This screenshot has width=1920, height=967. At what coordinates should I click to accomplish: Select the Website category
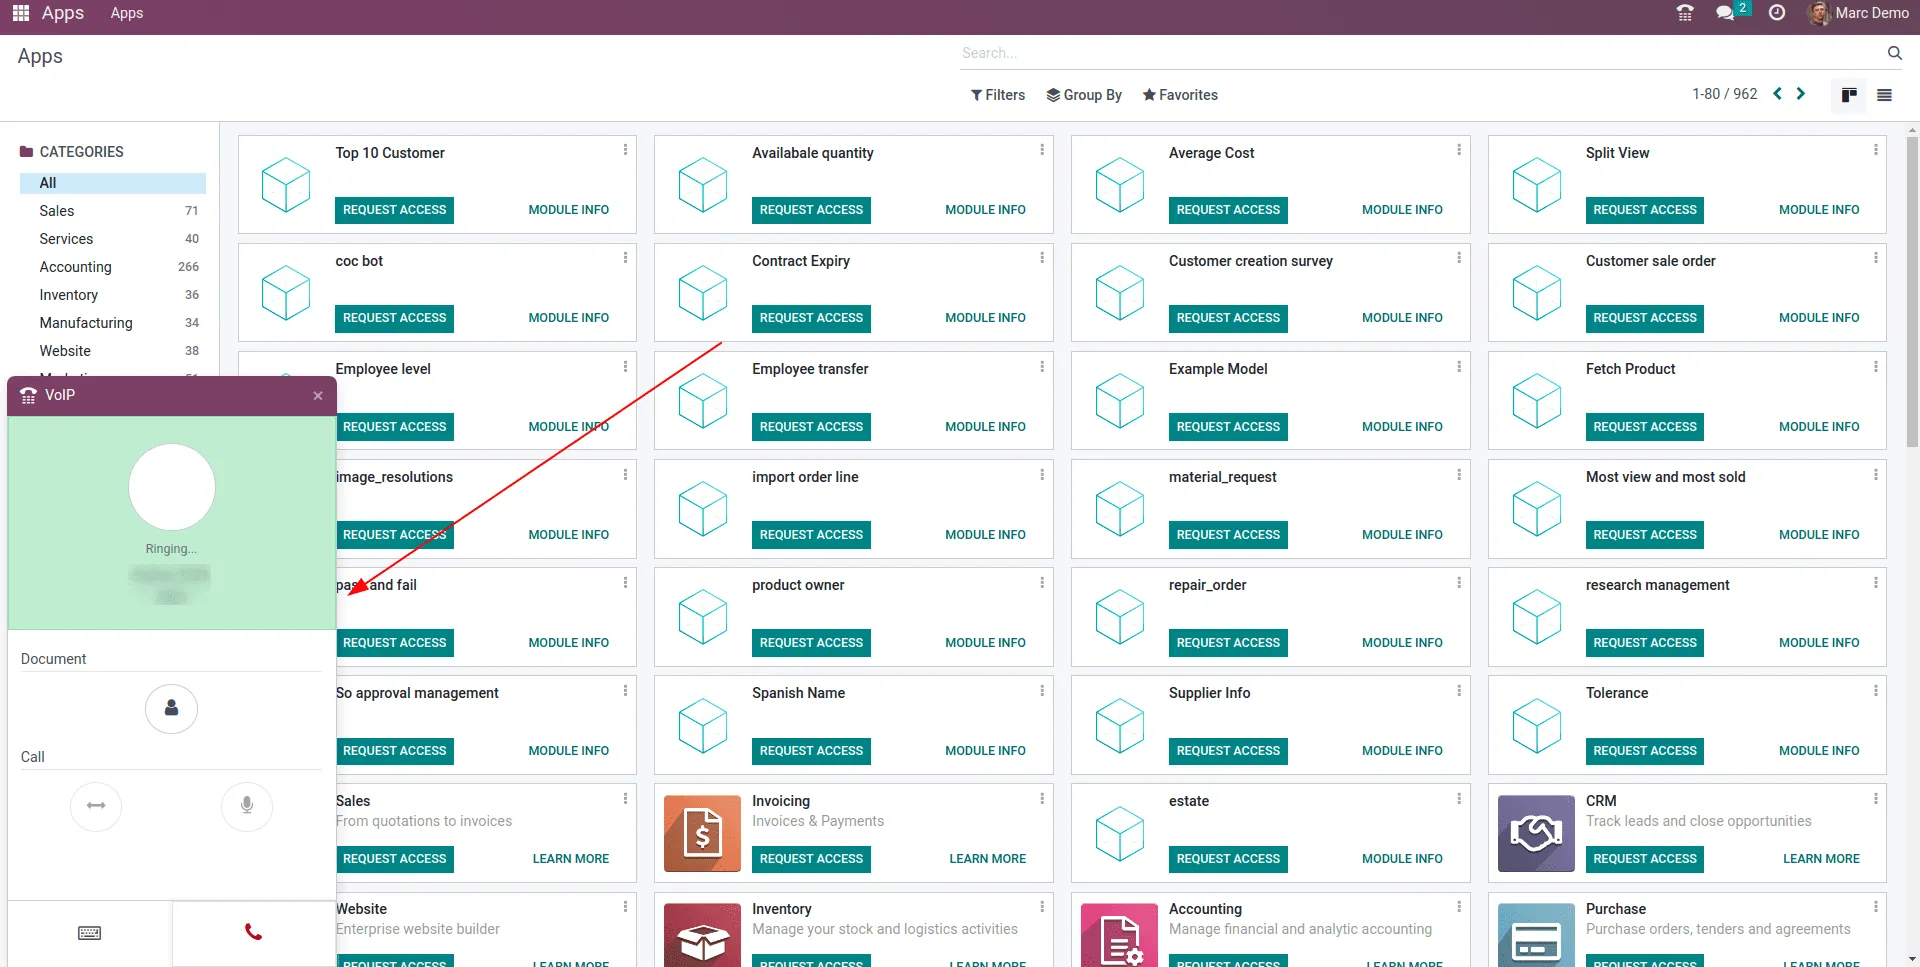pyautogui.click(x=113, y=351)
